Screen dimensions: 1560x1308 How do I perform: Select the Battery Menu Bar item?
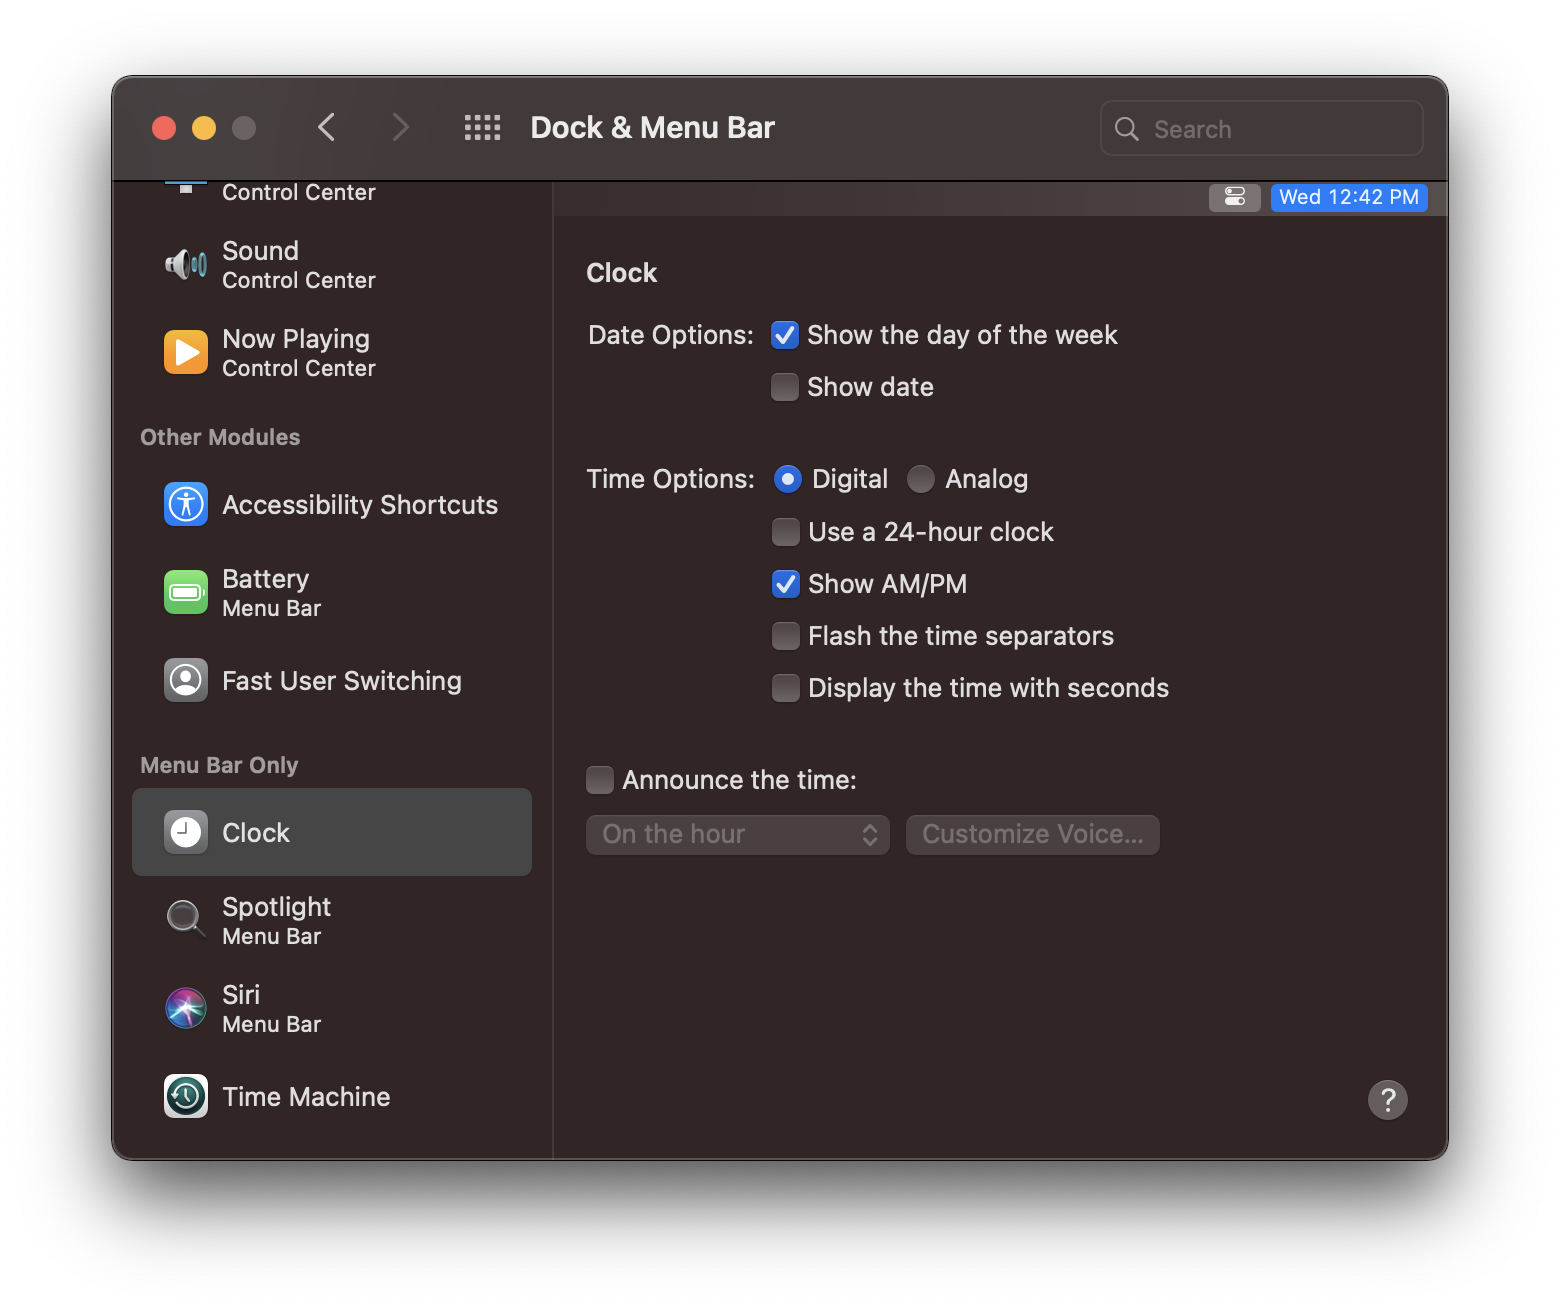pos(332,592)
